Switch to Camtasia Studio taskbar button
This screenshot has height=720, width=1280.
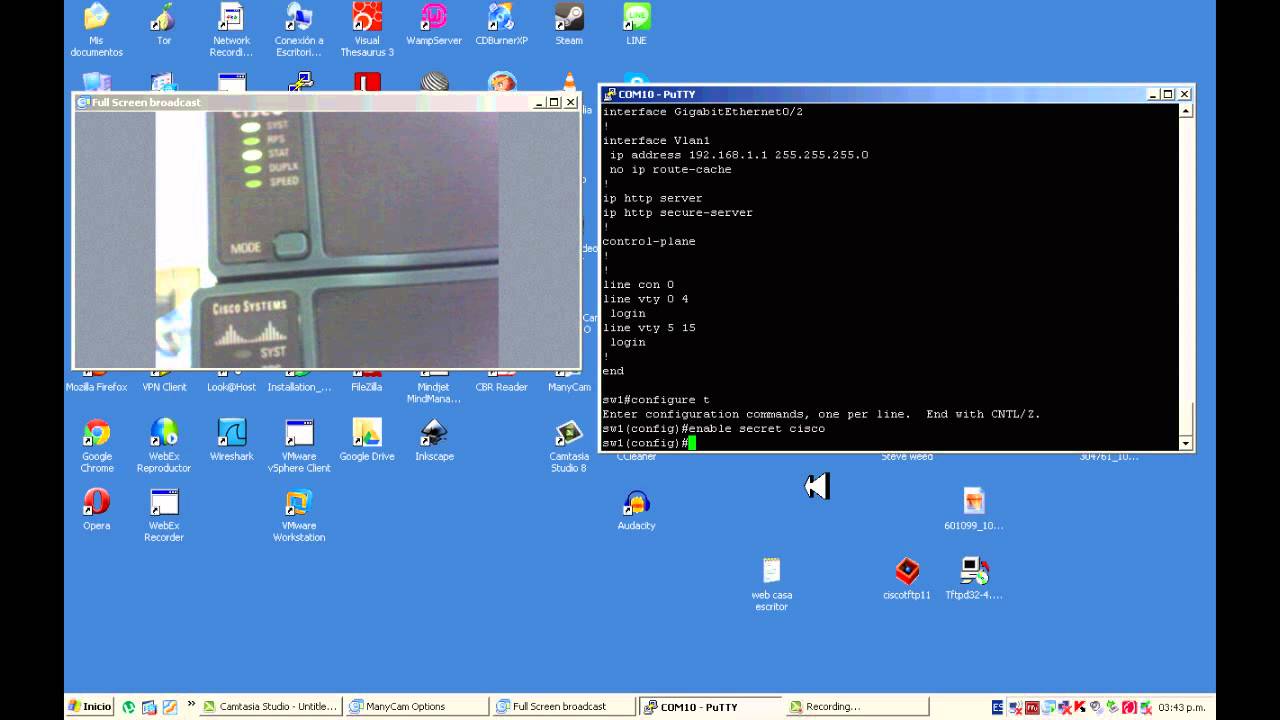tap(271, 706)
